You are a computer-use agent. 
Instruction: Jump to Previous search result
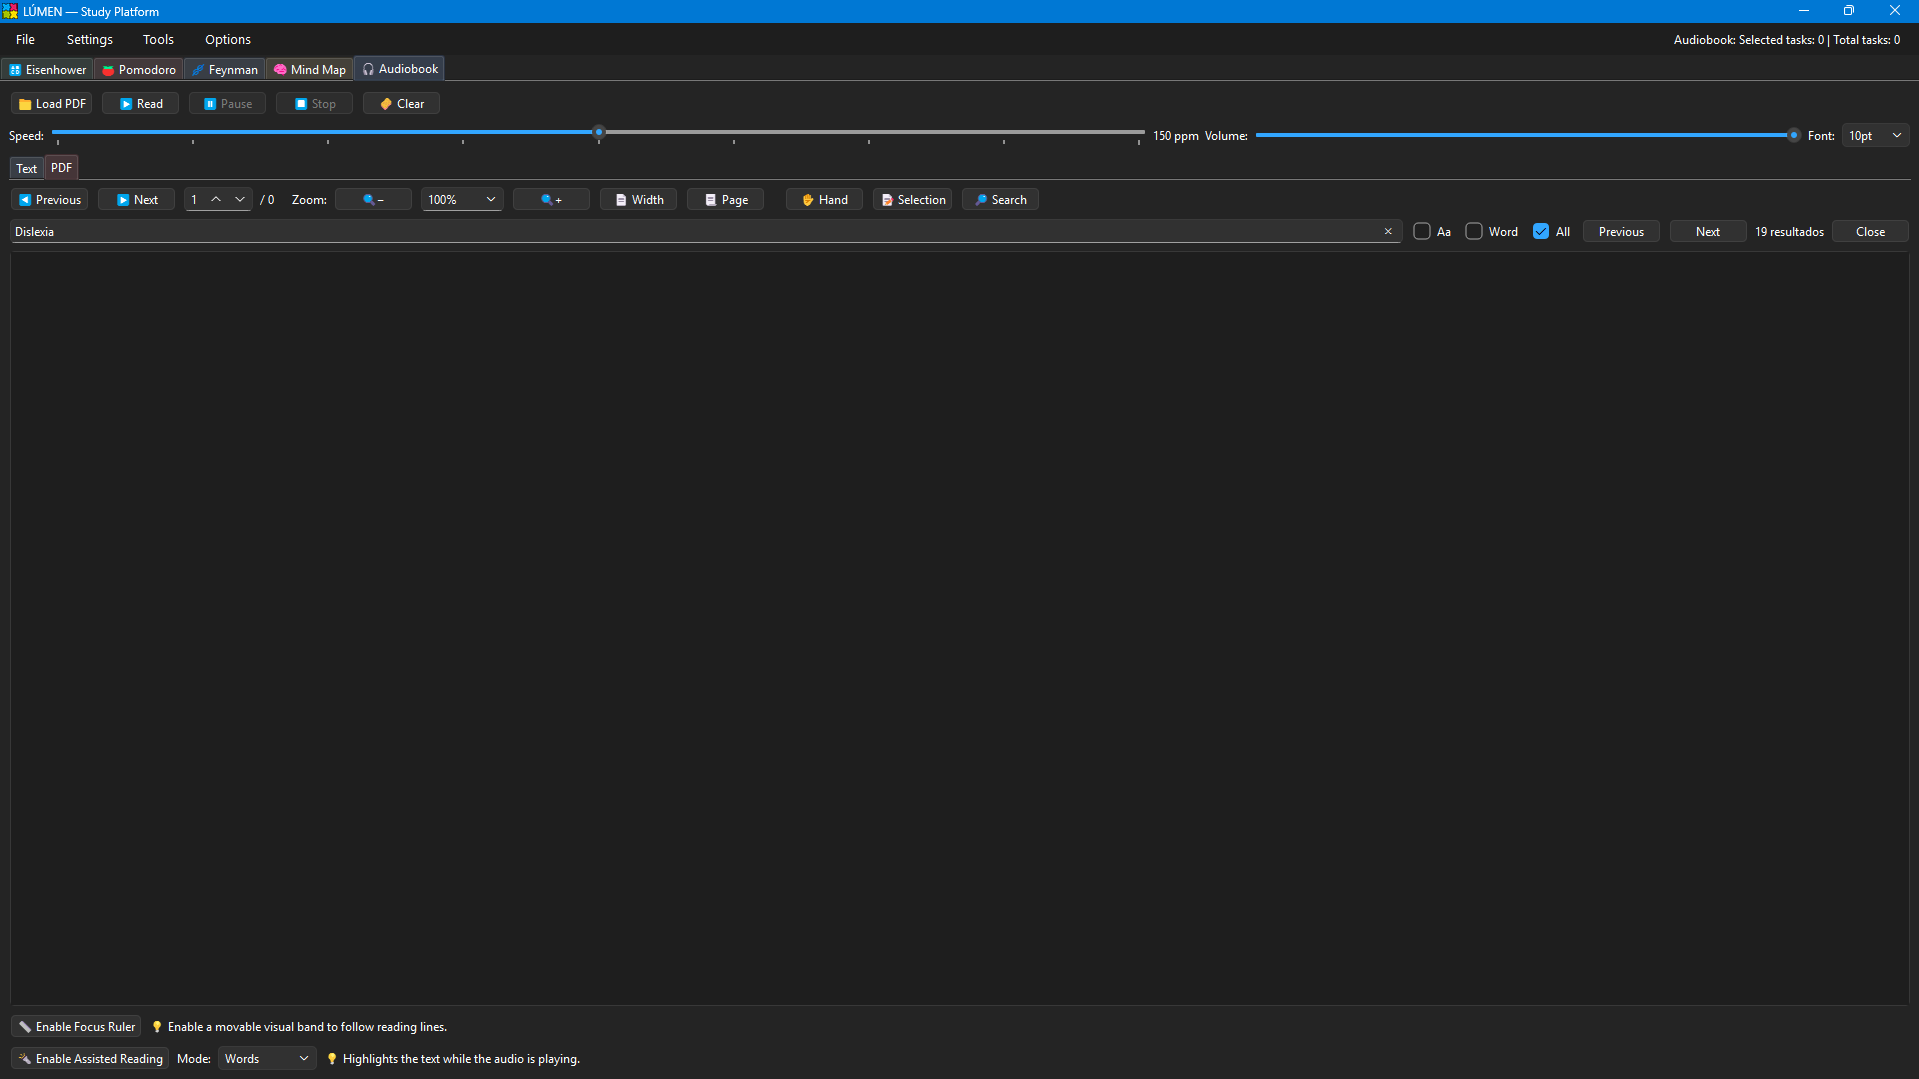tap(1621, 232)
